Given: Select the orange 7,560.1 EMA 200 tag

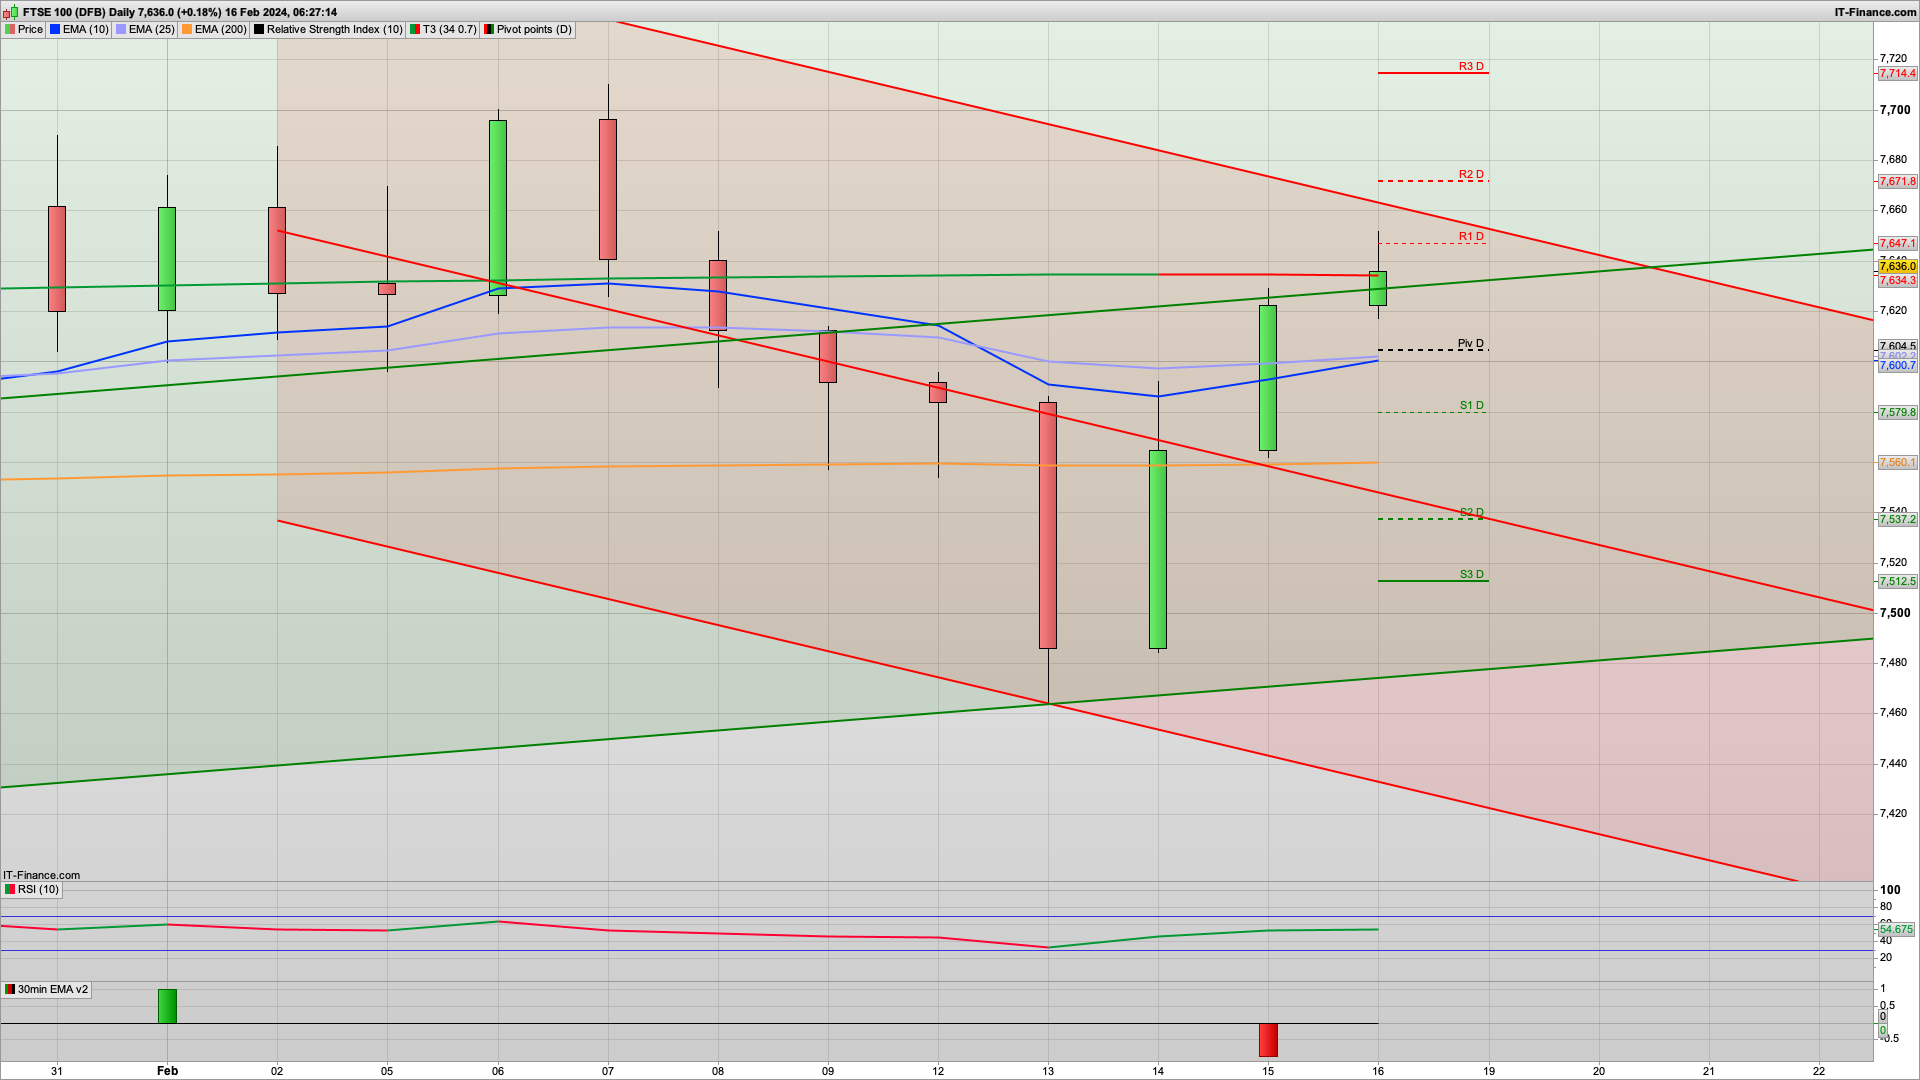Looking at the screenshot, I should pyautogui.click(x=1897, y=462).
